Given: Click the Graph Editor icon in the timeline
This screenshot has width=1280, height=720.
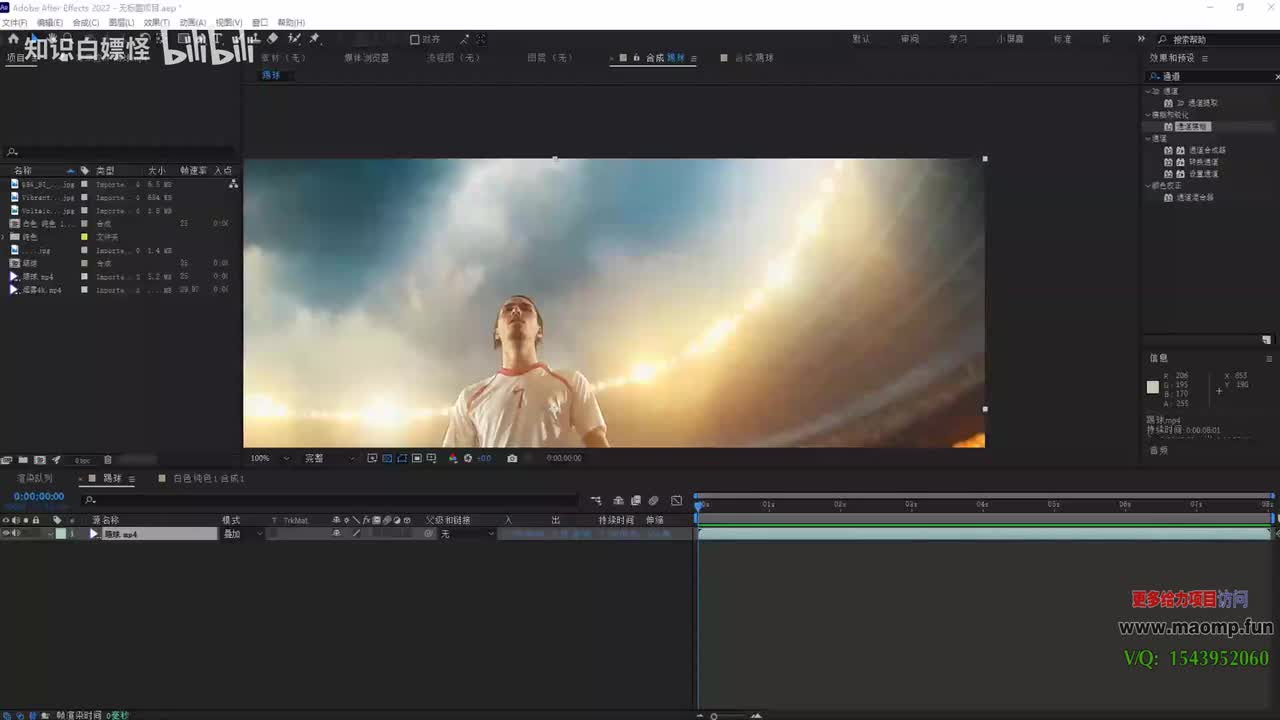Looking at the screenshot, I should coord(677,501).
